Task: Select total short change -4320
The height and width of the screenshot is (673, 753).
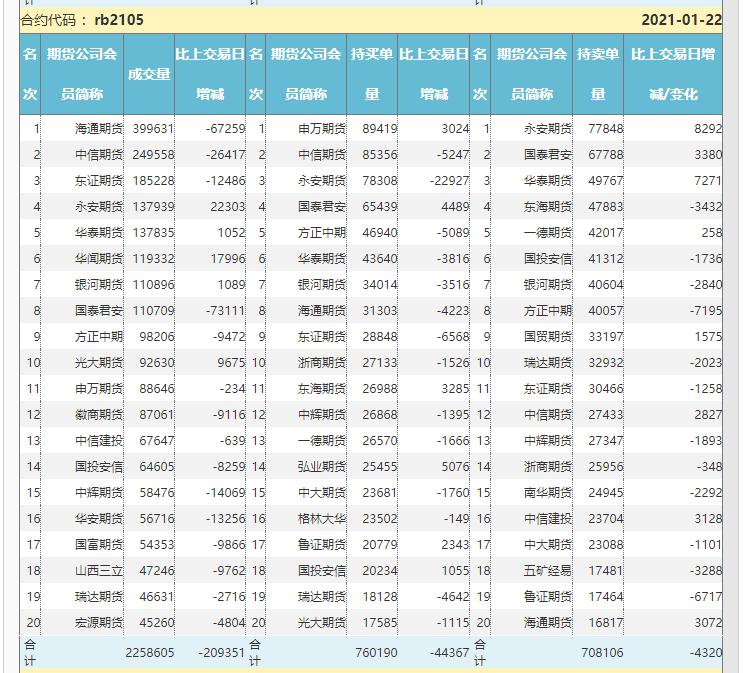Action: (x=706, y=652)
